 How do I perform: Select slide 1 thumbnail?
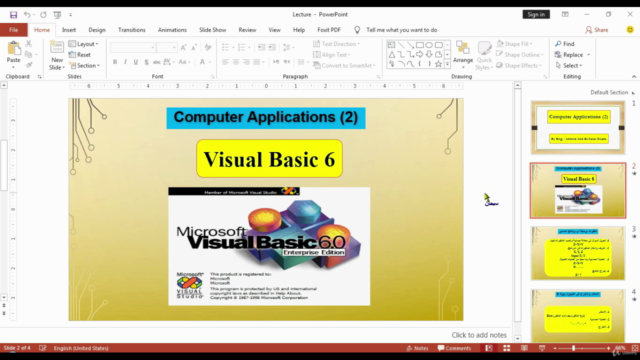tap(578, 127)
